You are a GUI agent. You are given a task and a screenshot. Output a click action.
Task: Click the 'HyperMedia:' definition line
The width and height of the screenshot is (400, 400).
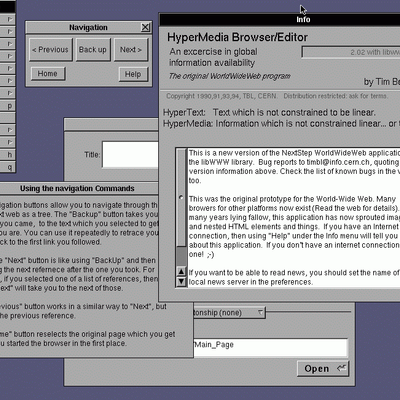[x=280, y=124]
